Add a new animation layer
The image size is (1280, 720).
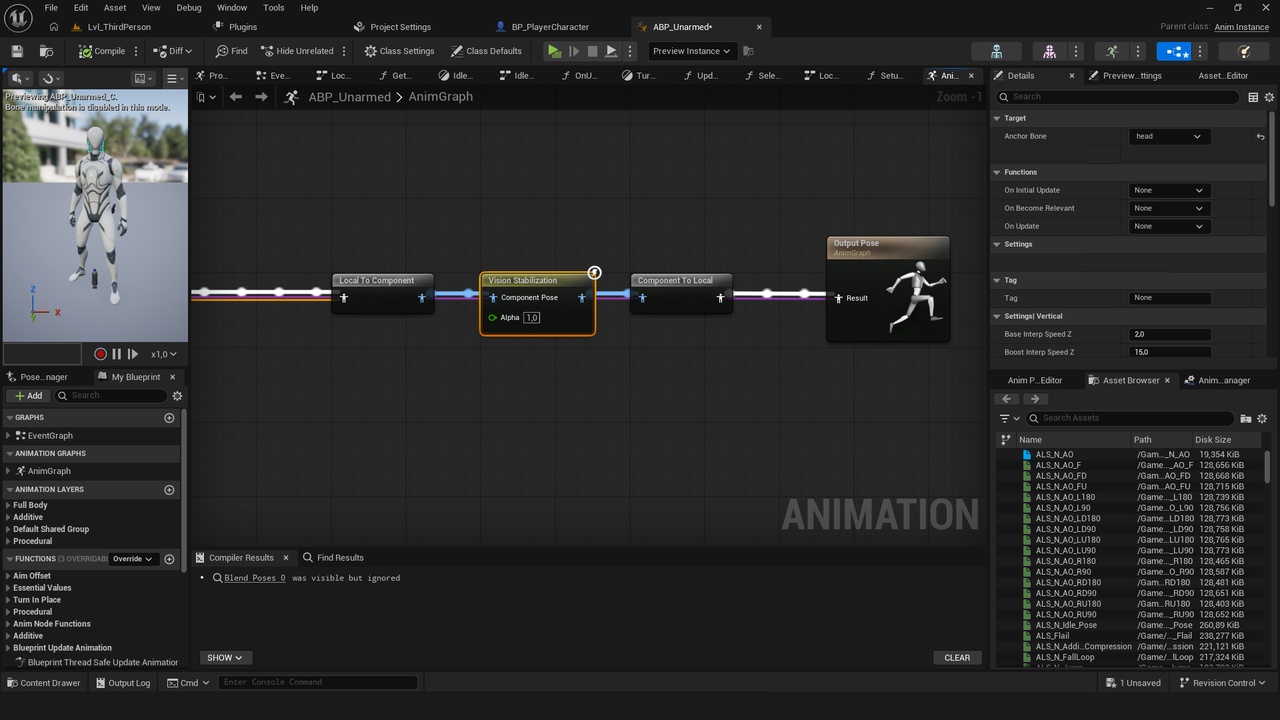(x=169, y=490)
